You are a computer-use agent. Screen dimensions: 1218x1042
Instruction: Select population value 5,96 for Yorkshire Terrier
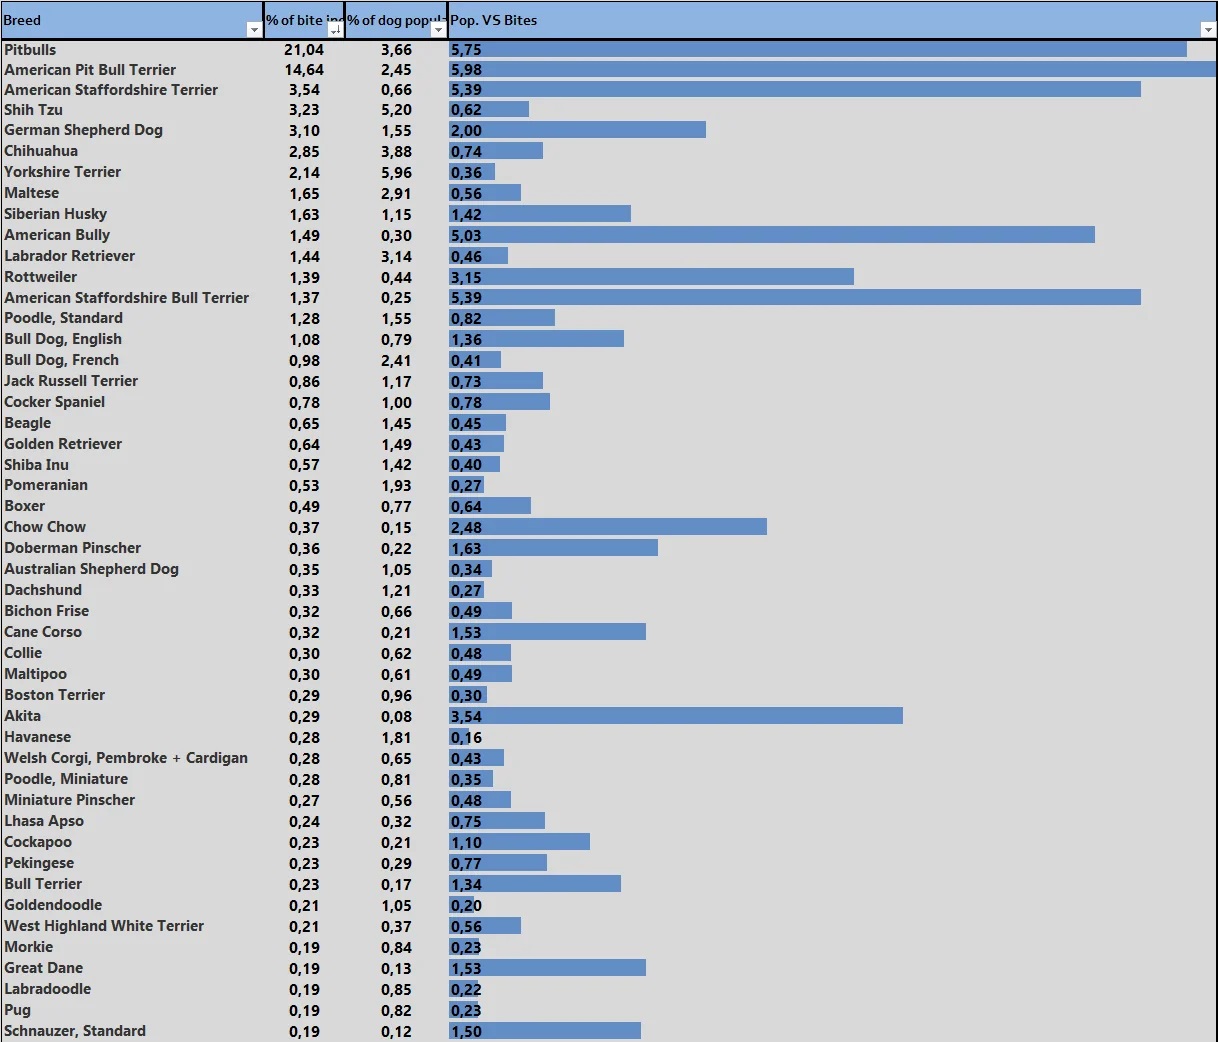pyautogui.click(x=396, y=173)
